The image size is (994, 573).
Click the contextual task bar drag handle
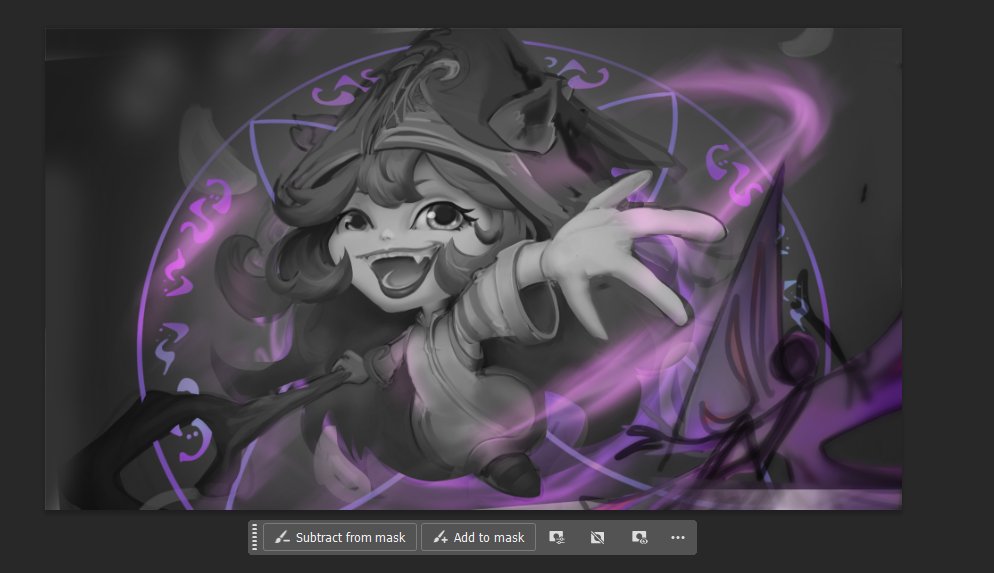pos(255,538)
